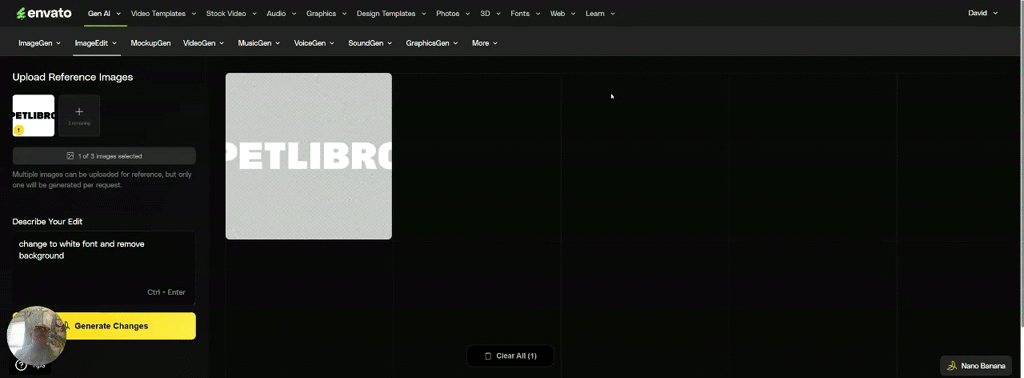Click the yellow badge on PETLIBRO thumbnail
Screen dimensions: 1024x378
point(19,130)
